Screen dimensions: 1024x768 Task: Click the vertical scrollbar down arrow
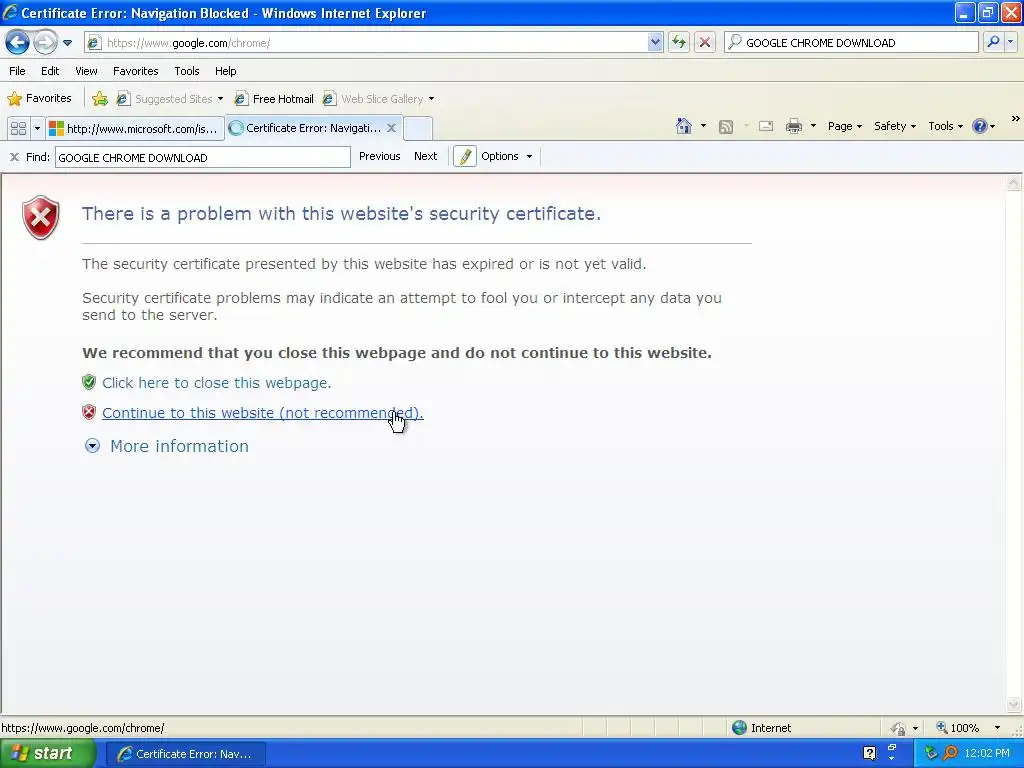click(x=1014, y=704)
